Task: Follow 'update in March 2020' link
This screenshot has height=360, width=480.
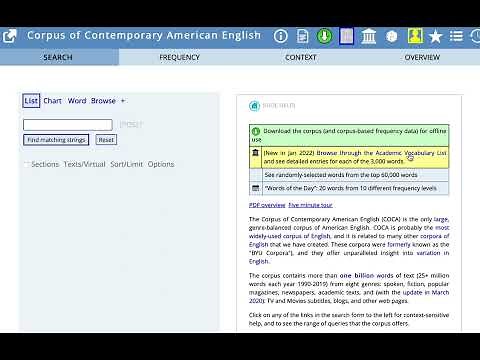Action: [x=426, y=292]
